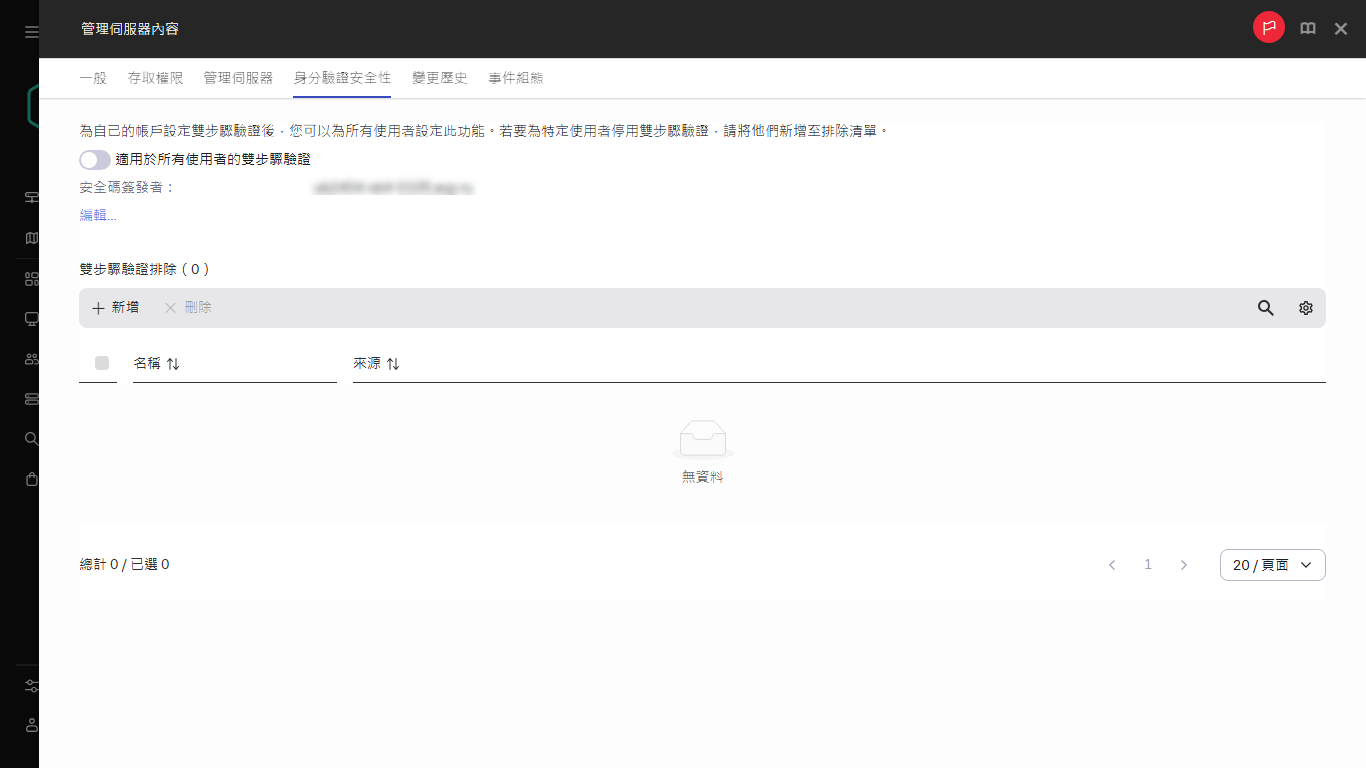Open the Users sidebar icon
The height and width of the screenshot is (768, 1366).
pyautogui.click(x=29, y=358)
